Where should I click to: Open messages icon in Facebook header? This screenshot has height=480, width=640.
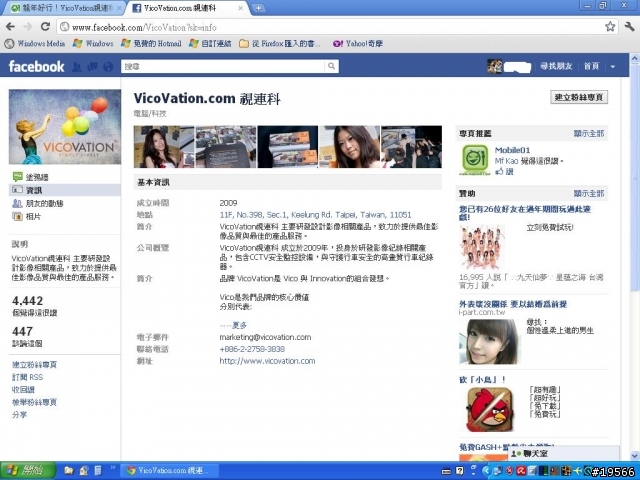coord(92,67)
